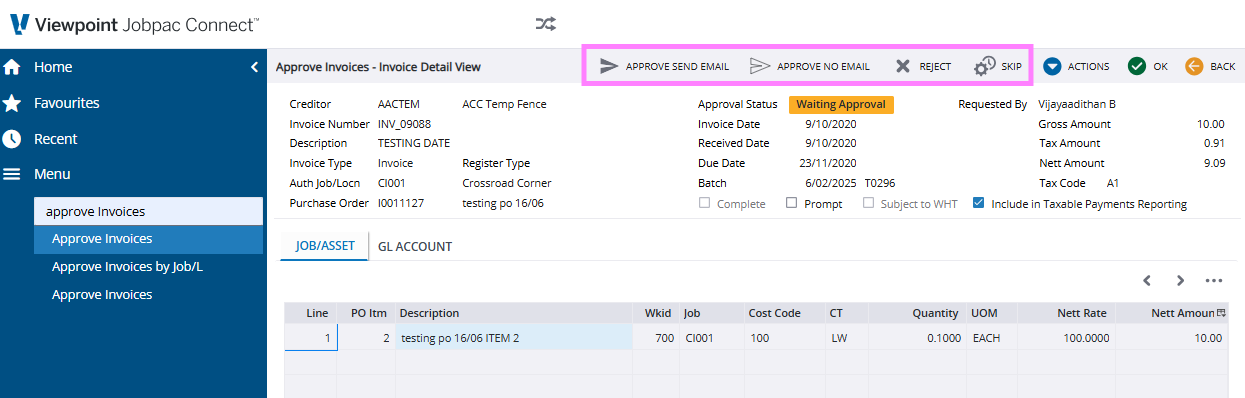Screen dimensions: 1245x398
Task: Open the grid's three-dot more options menu
Action: [x=1214, y=281]
